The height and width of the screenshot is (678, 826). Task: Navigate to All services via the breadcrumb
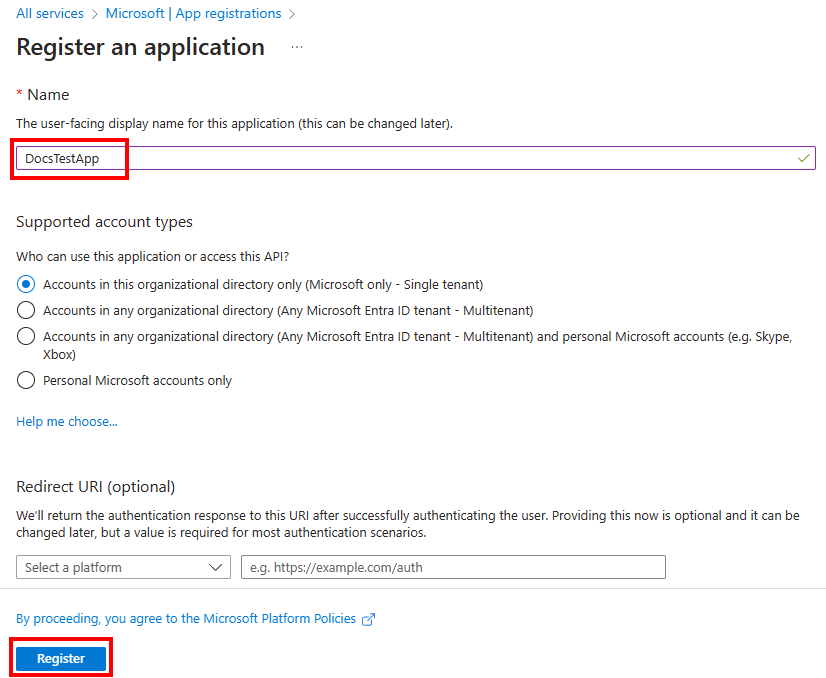49,13
